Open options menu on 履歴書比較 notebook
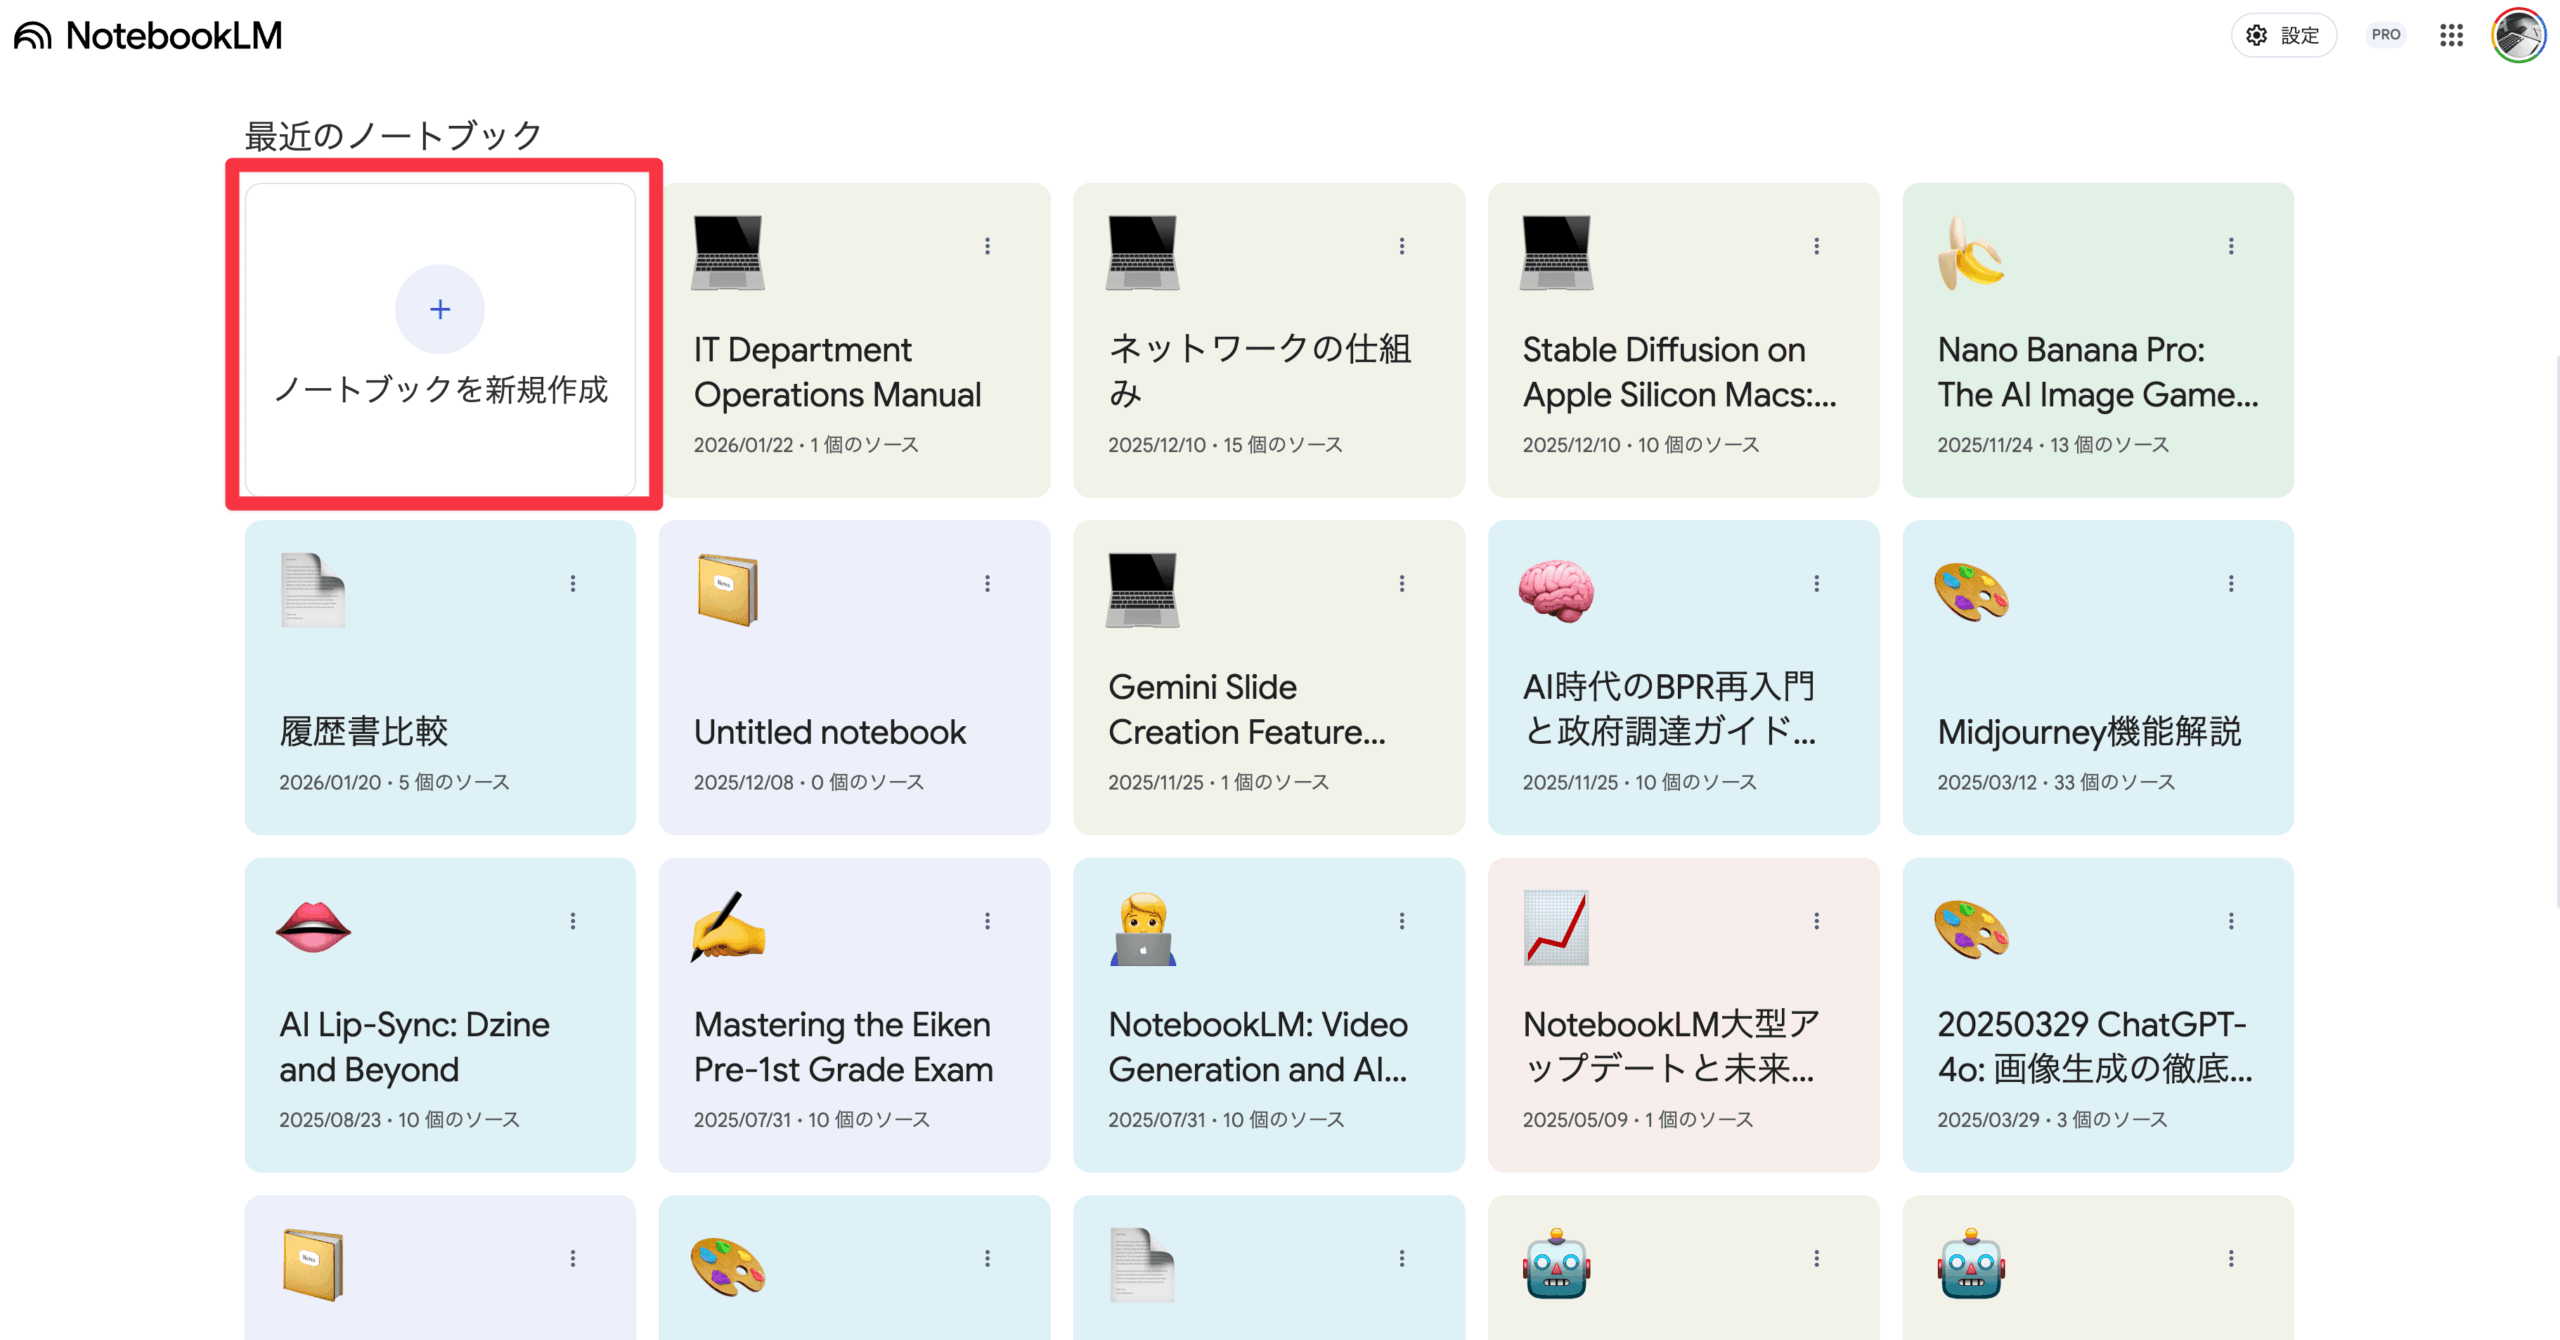 pos(573,583)
